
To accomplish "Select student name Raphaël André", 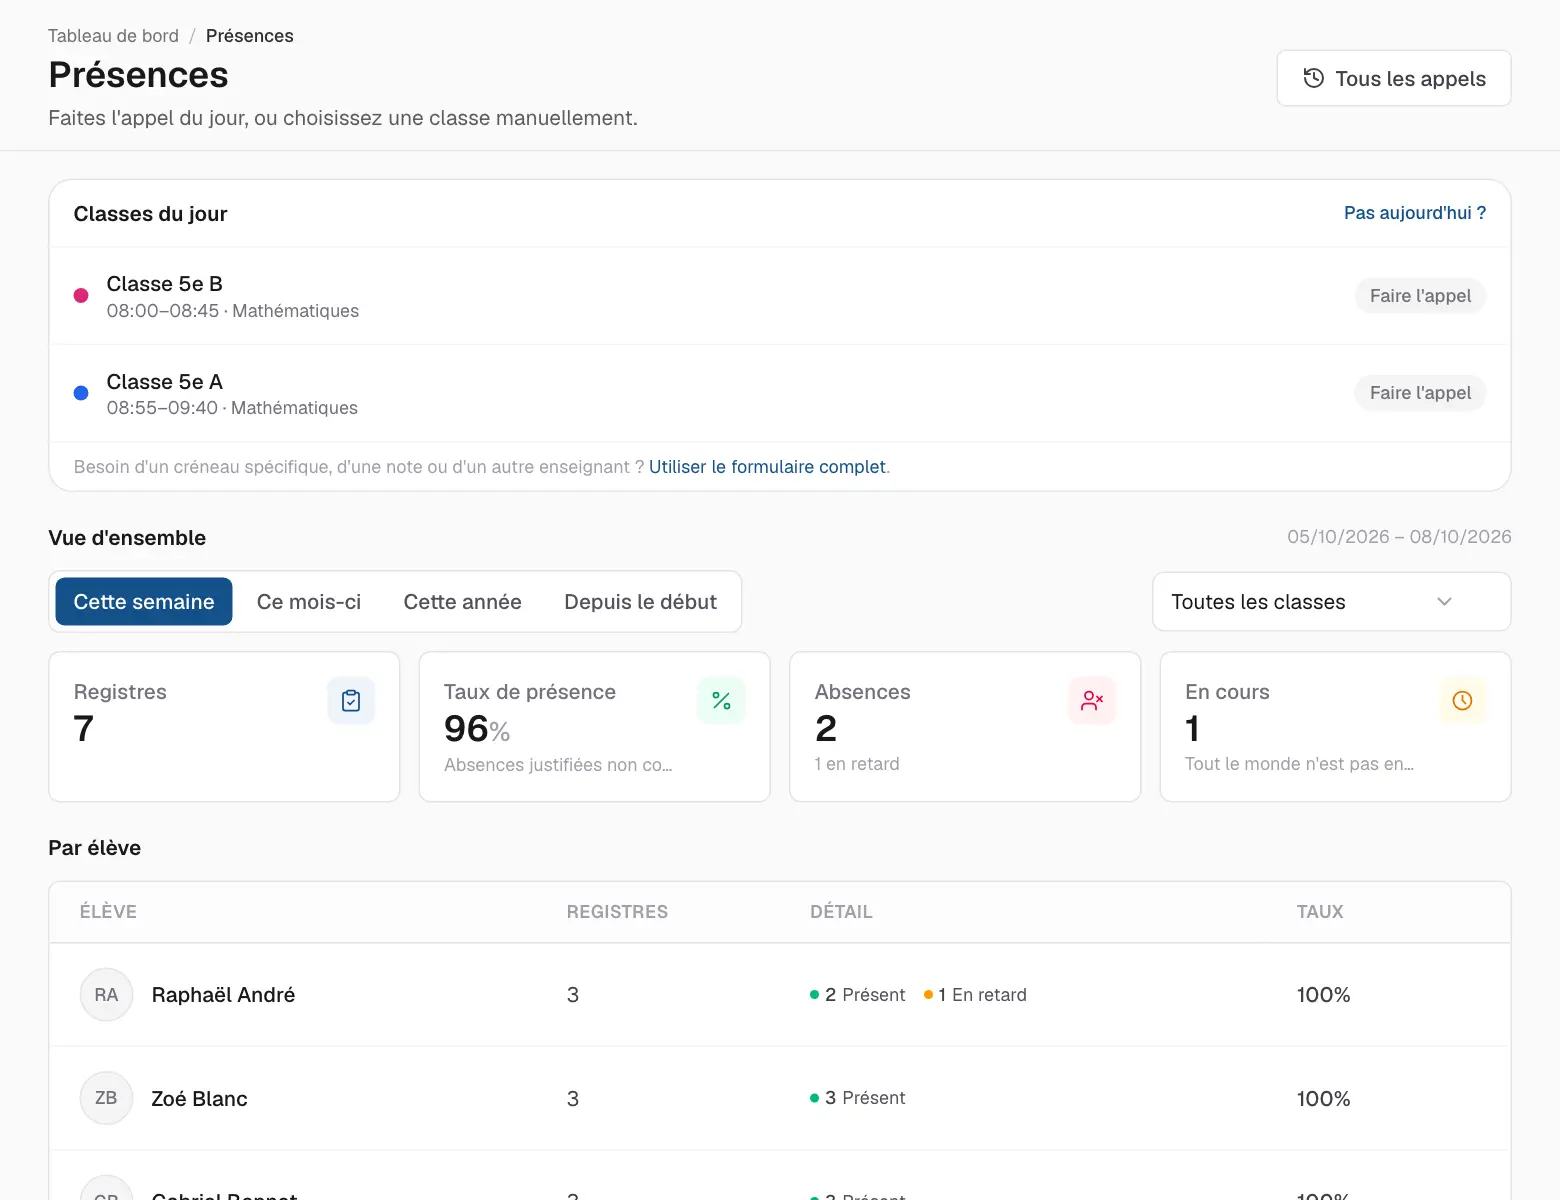I will (x=223, y=995).
